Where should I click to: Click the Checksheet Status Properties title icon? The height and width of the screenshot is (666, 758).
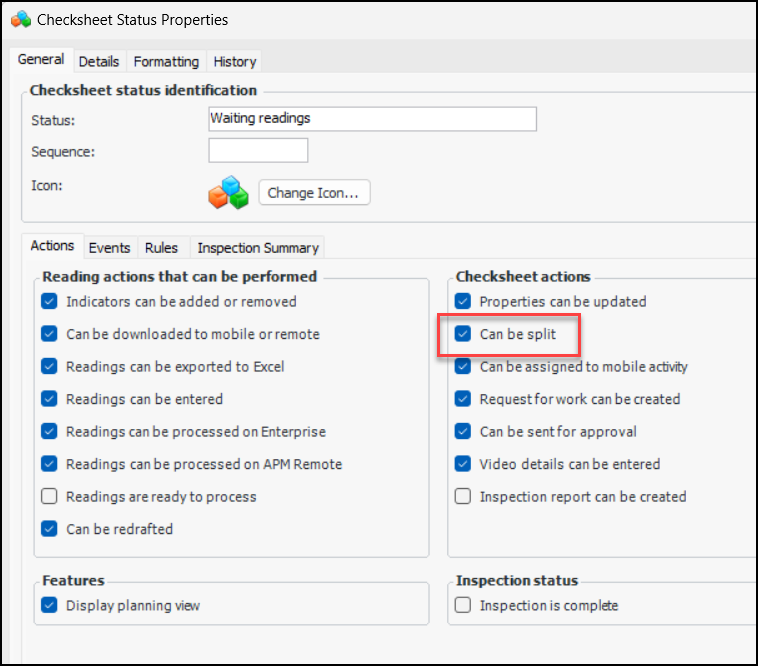(20, 19)
